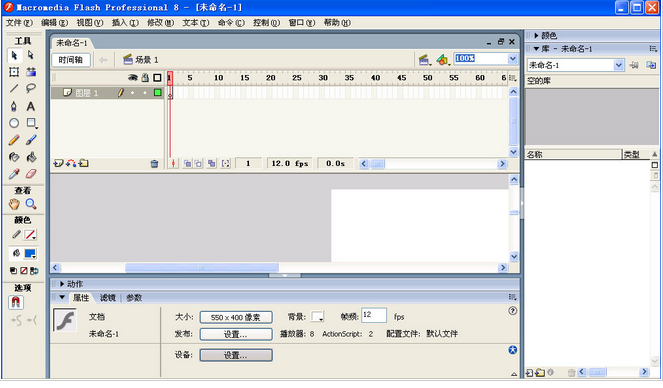Open the 文件 menu

(x=19, y=22)
